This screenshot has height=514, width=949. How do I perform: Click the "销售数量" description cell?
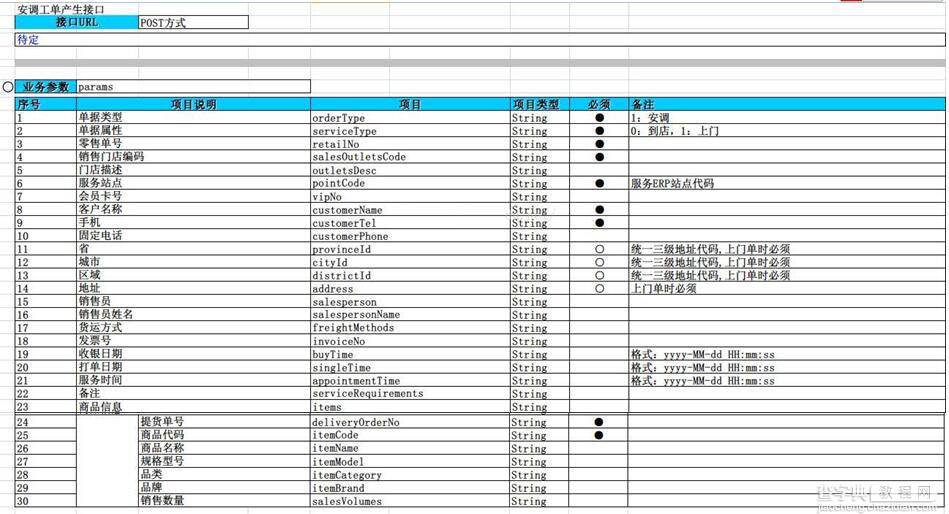[225, 501]
